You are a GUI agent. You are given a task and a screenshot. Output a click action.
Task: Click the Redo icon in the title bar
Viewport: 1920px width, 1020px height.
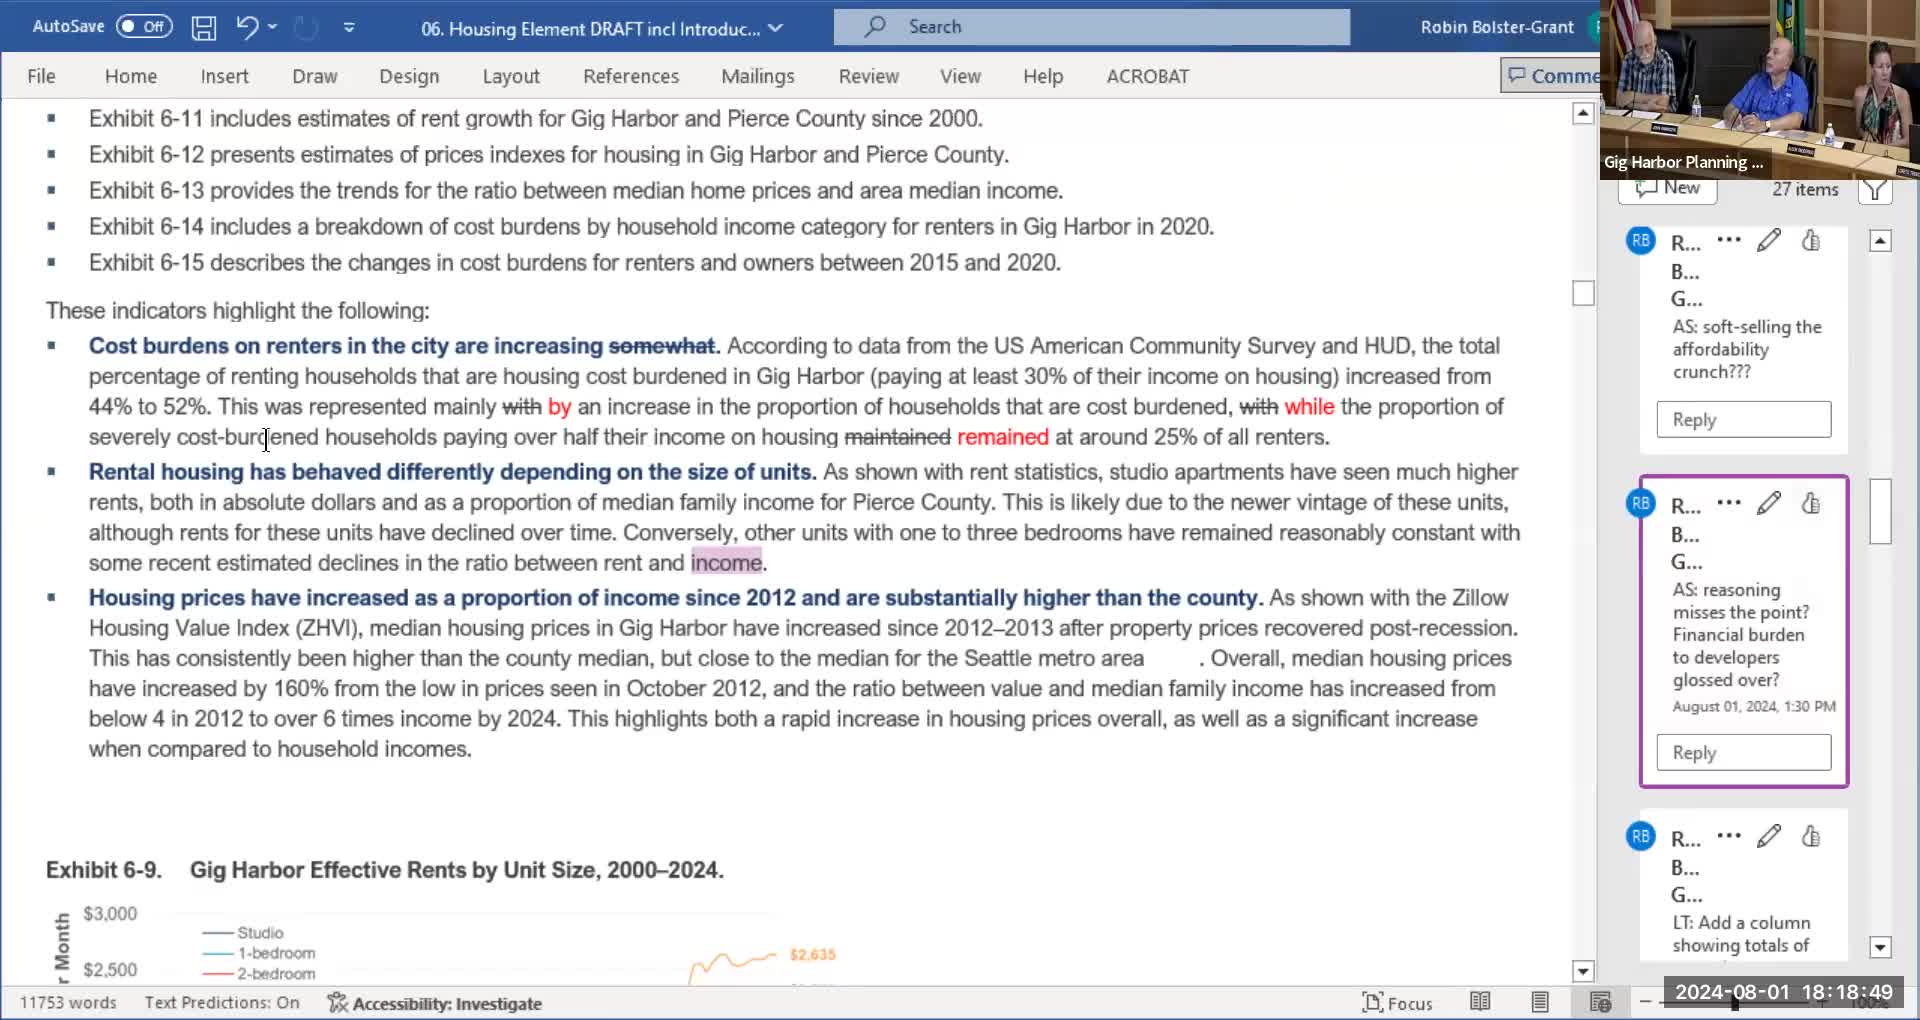click(x=306, y=27)
